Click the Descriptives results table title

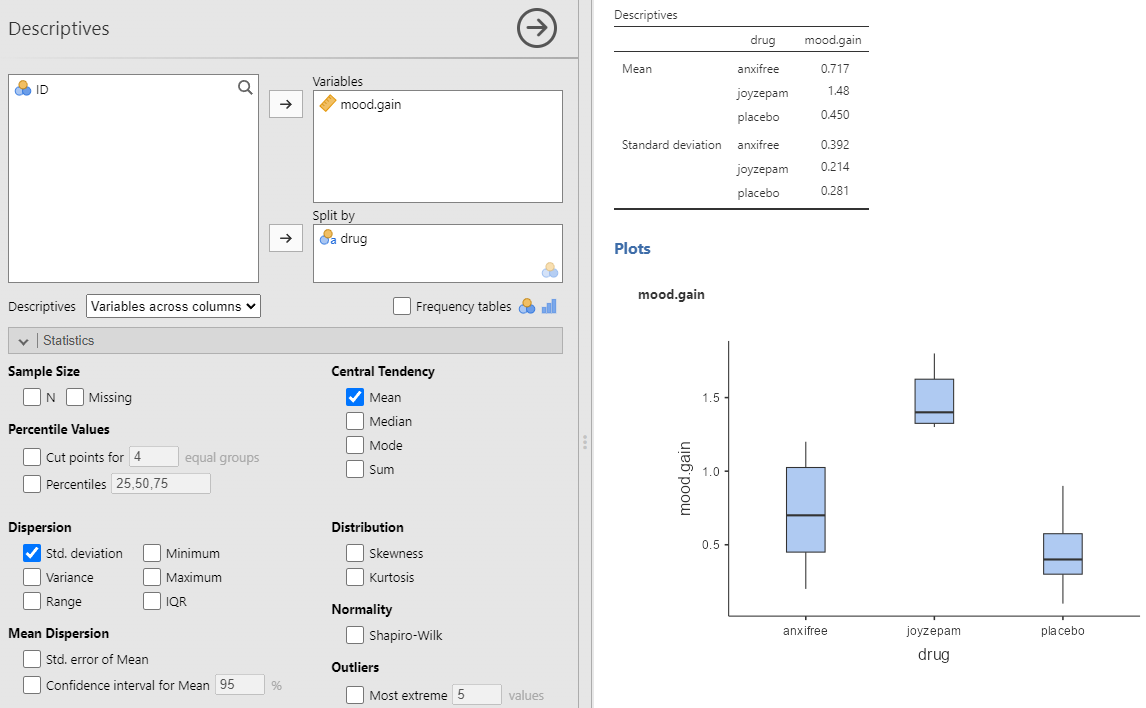tap(645, 15)
